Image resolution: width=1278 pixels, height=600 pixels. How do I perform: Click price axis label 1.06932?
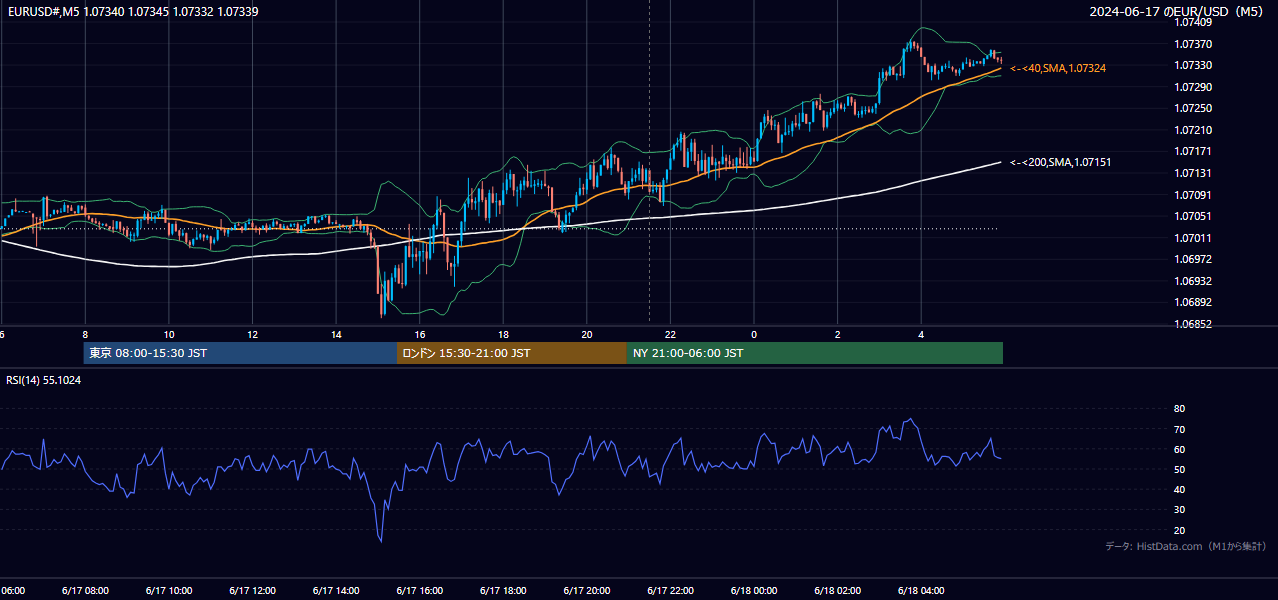pos(1192,281)
